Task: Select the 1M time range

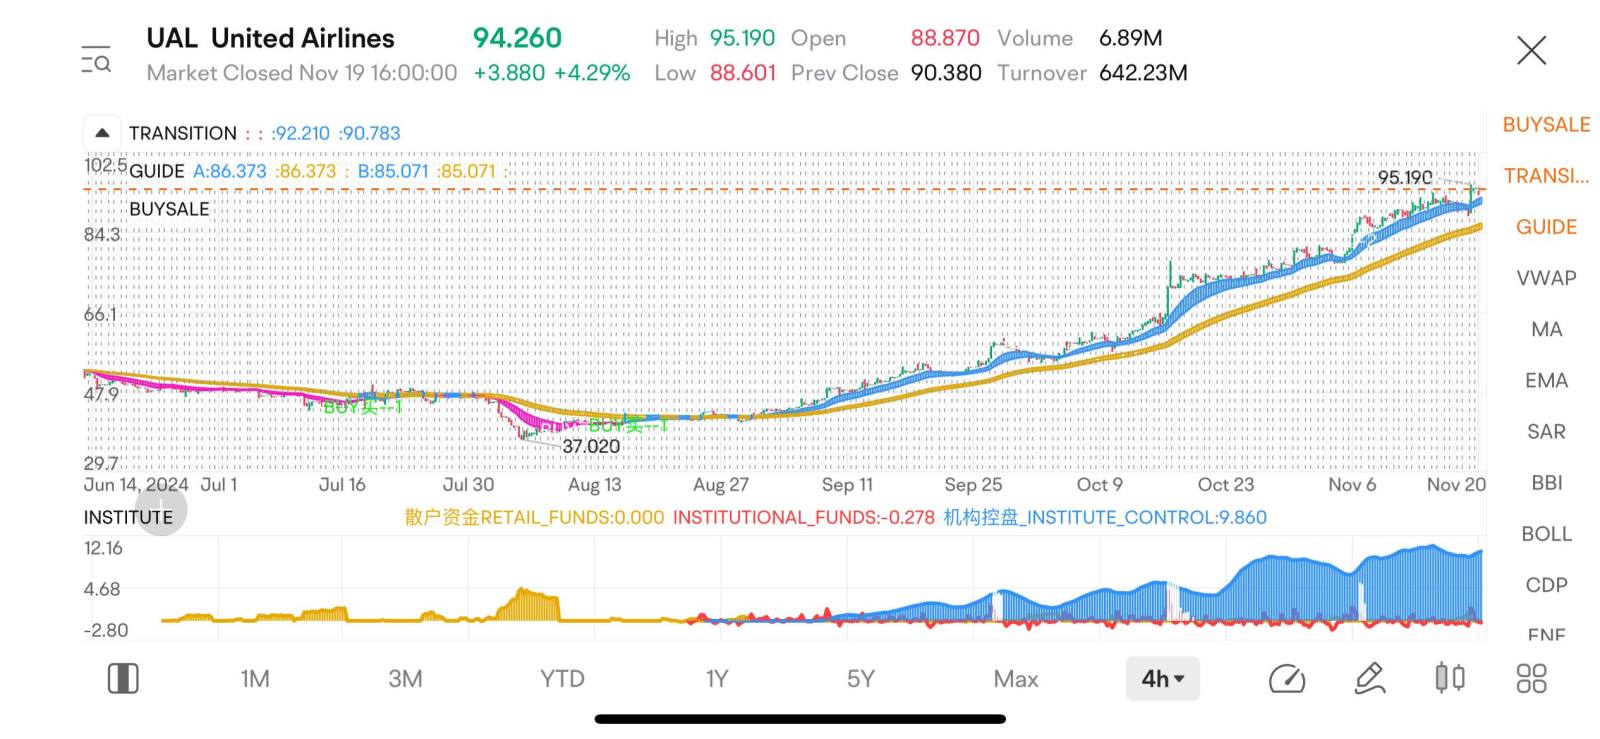Action: point(255,679)
